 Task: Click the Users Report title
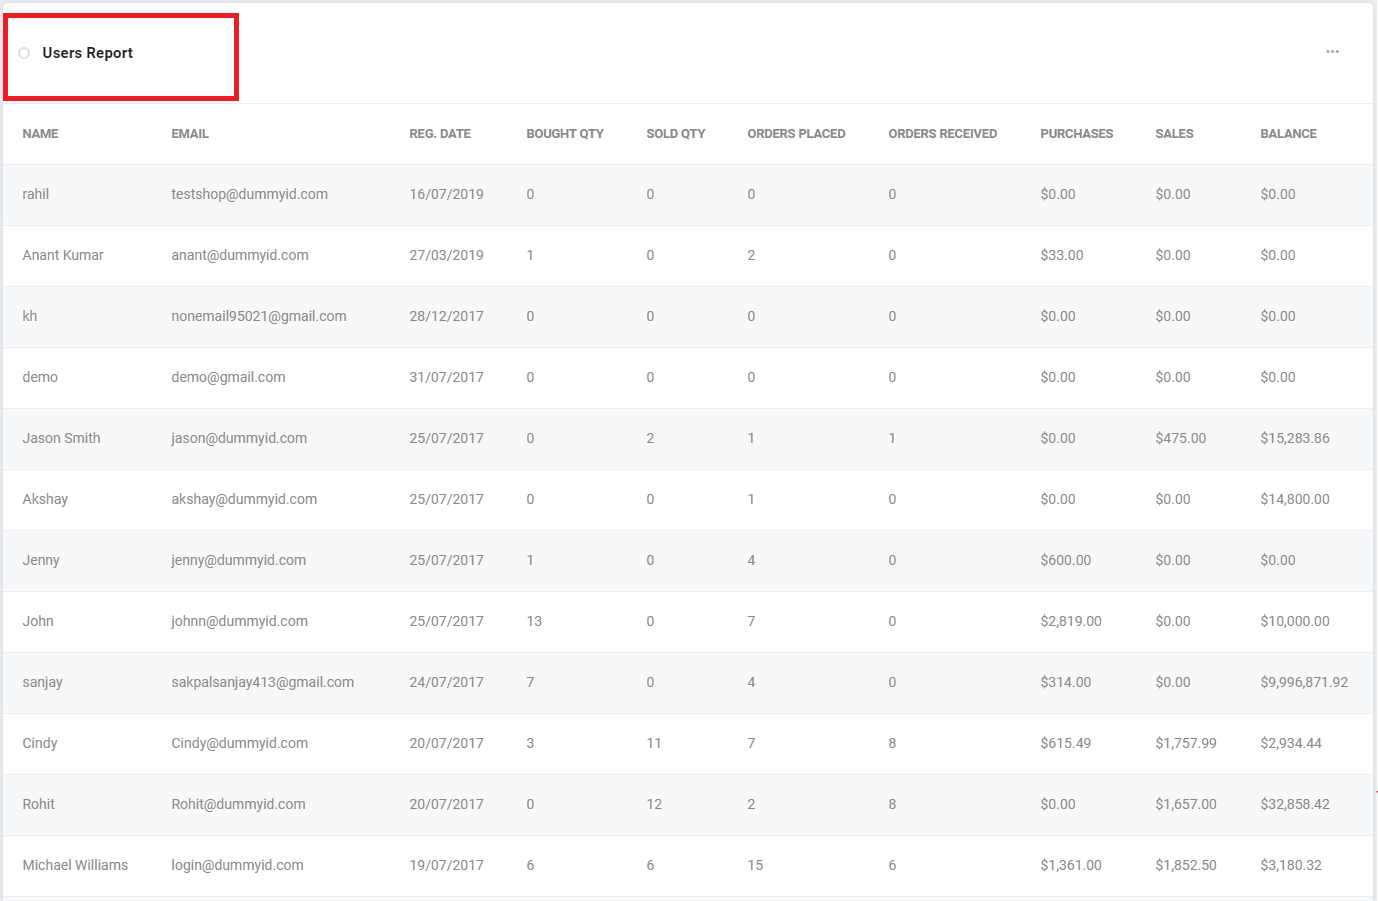[x=88, y=53]
